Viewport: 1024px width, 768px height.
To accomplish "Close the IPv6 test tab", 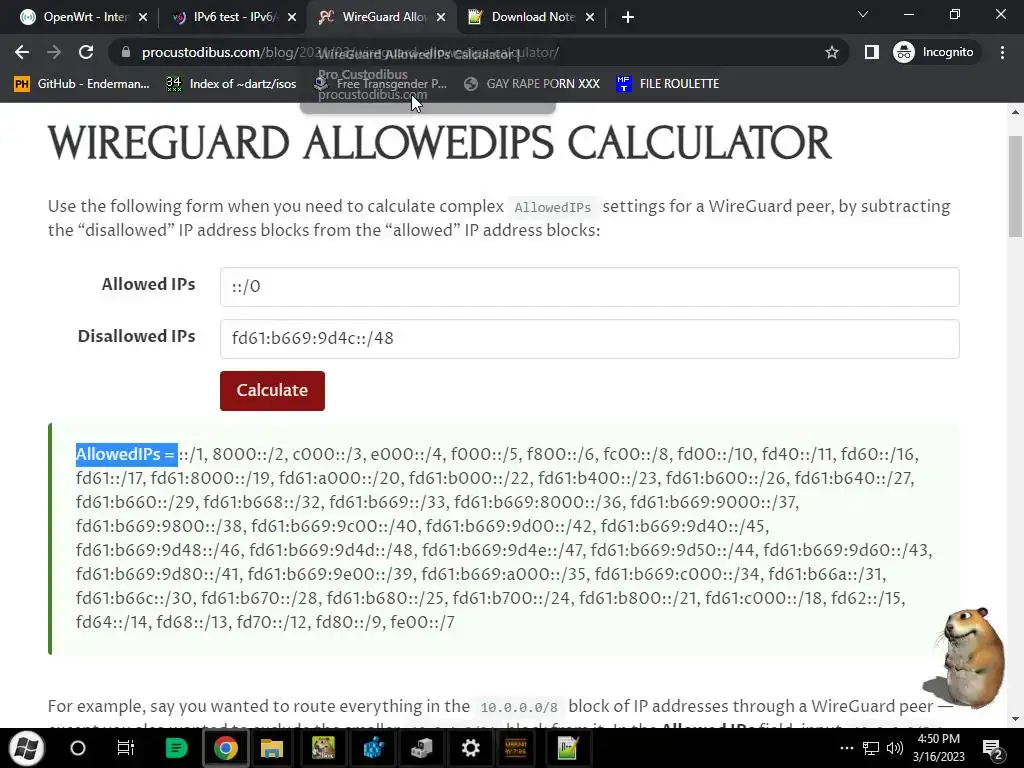I will pos(292,18).
